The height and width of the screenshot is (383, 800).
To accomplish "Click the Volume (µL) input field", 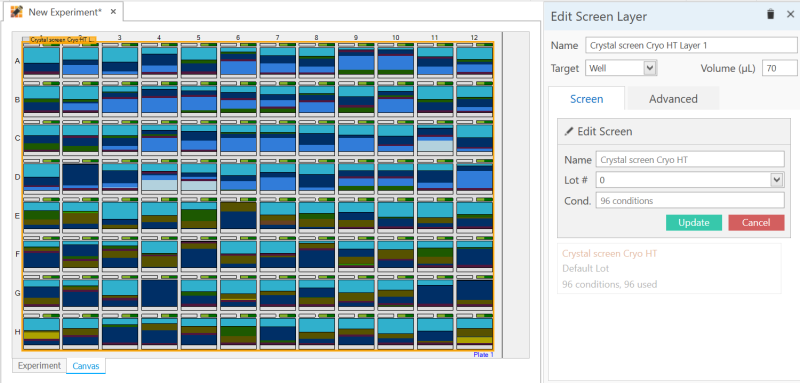I will [x=779, y=68].
